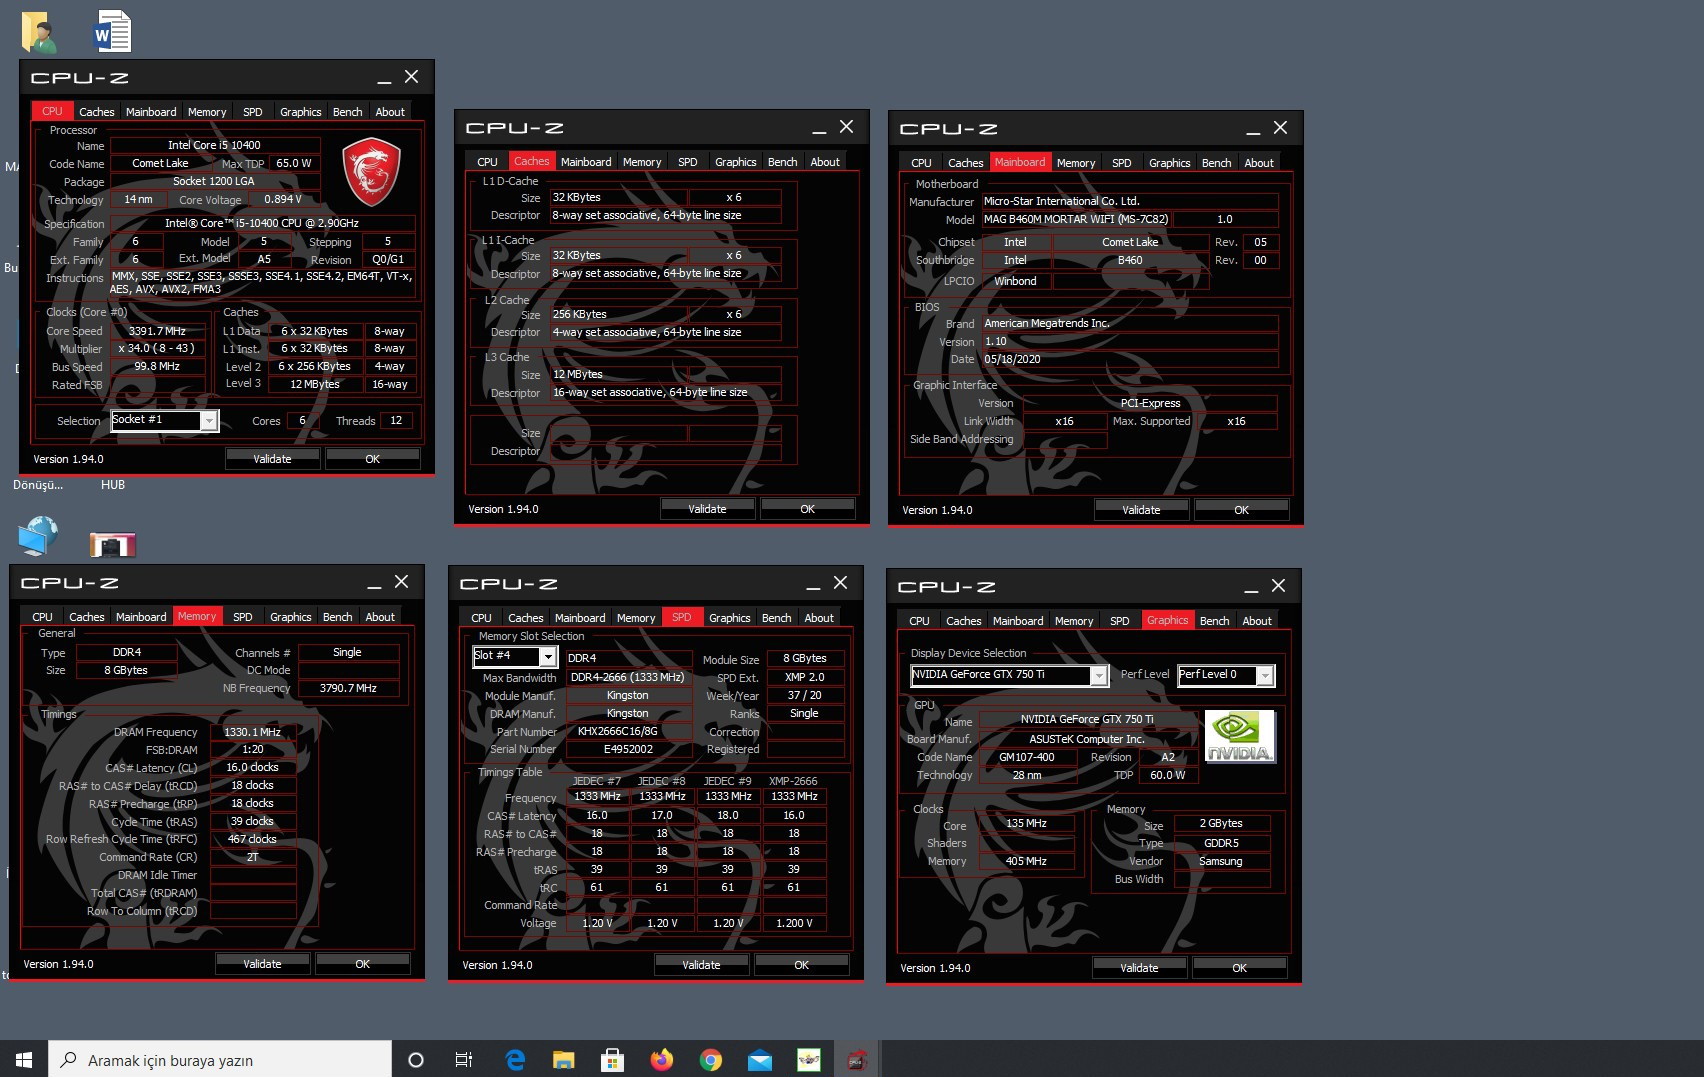Click the NVIDIA logo in the Graphics window
Screen dimensions: 1704x1077
pos(1239,736)
